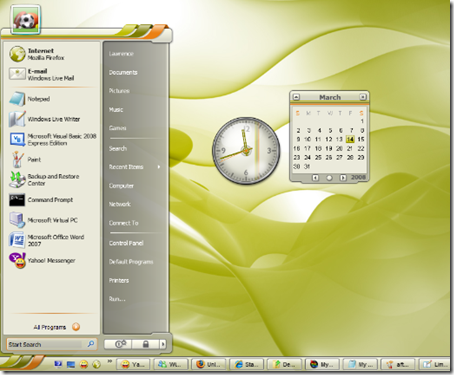This screenshot has height=375, width=454.
Task: Open Games from the Start menu
Action: 117,128
